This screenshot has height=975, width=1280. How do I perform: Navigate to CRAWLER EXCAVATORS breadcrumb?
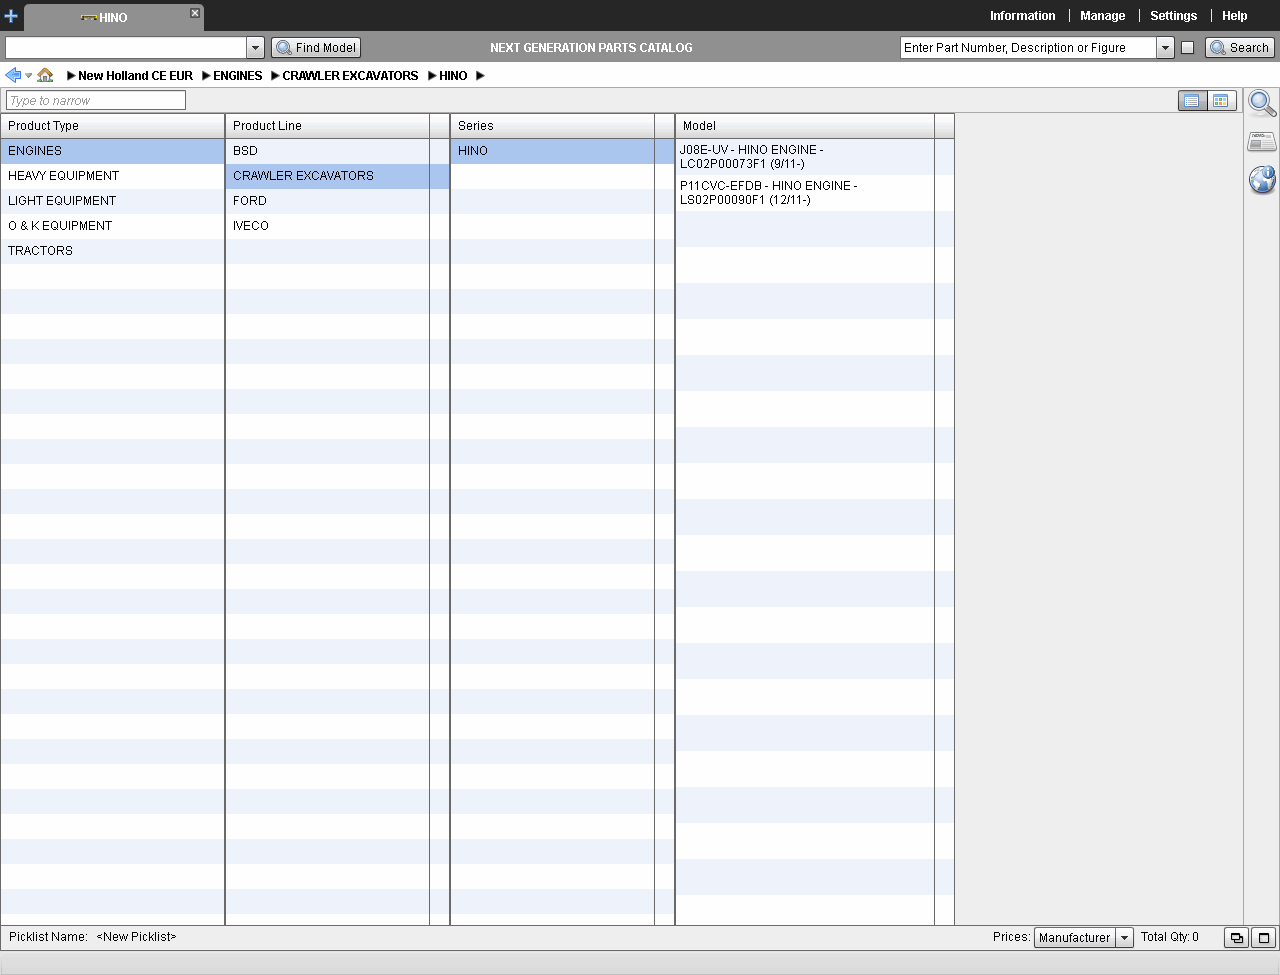[x=350, y=76]
